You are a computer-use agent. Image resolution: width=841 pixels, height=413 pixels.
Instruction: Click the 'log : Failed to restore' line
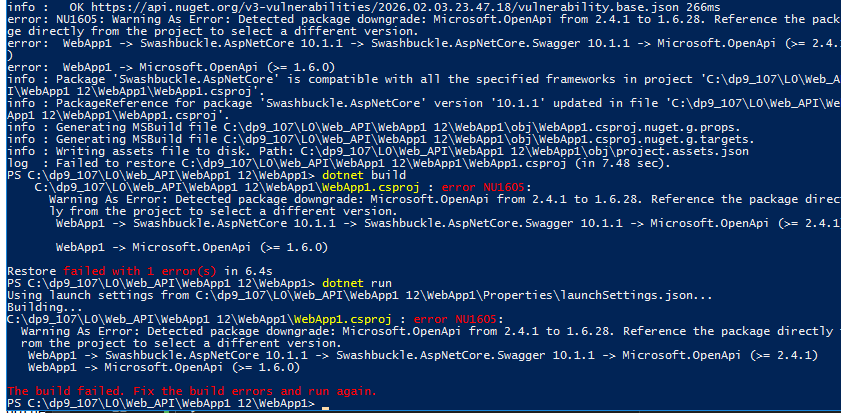339,163
